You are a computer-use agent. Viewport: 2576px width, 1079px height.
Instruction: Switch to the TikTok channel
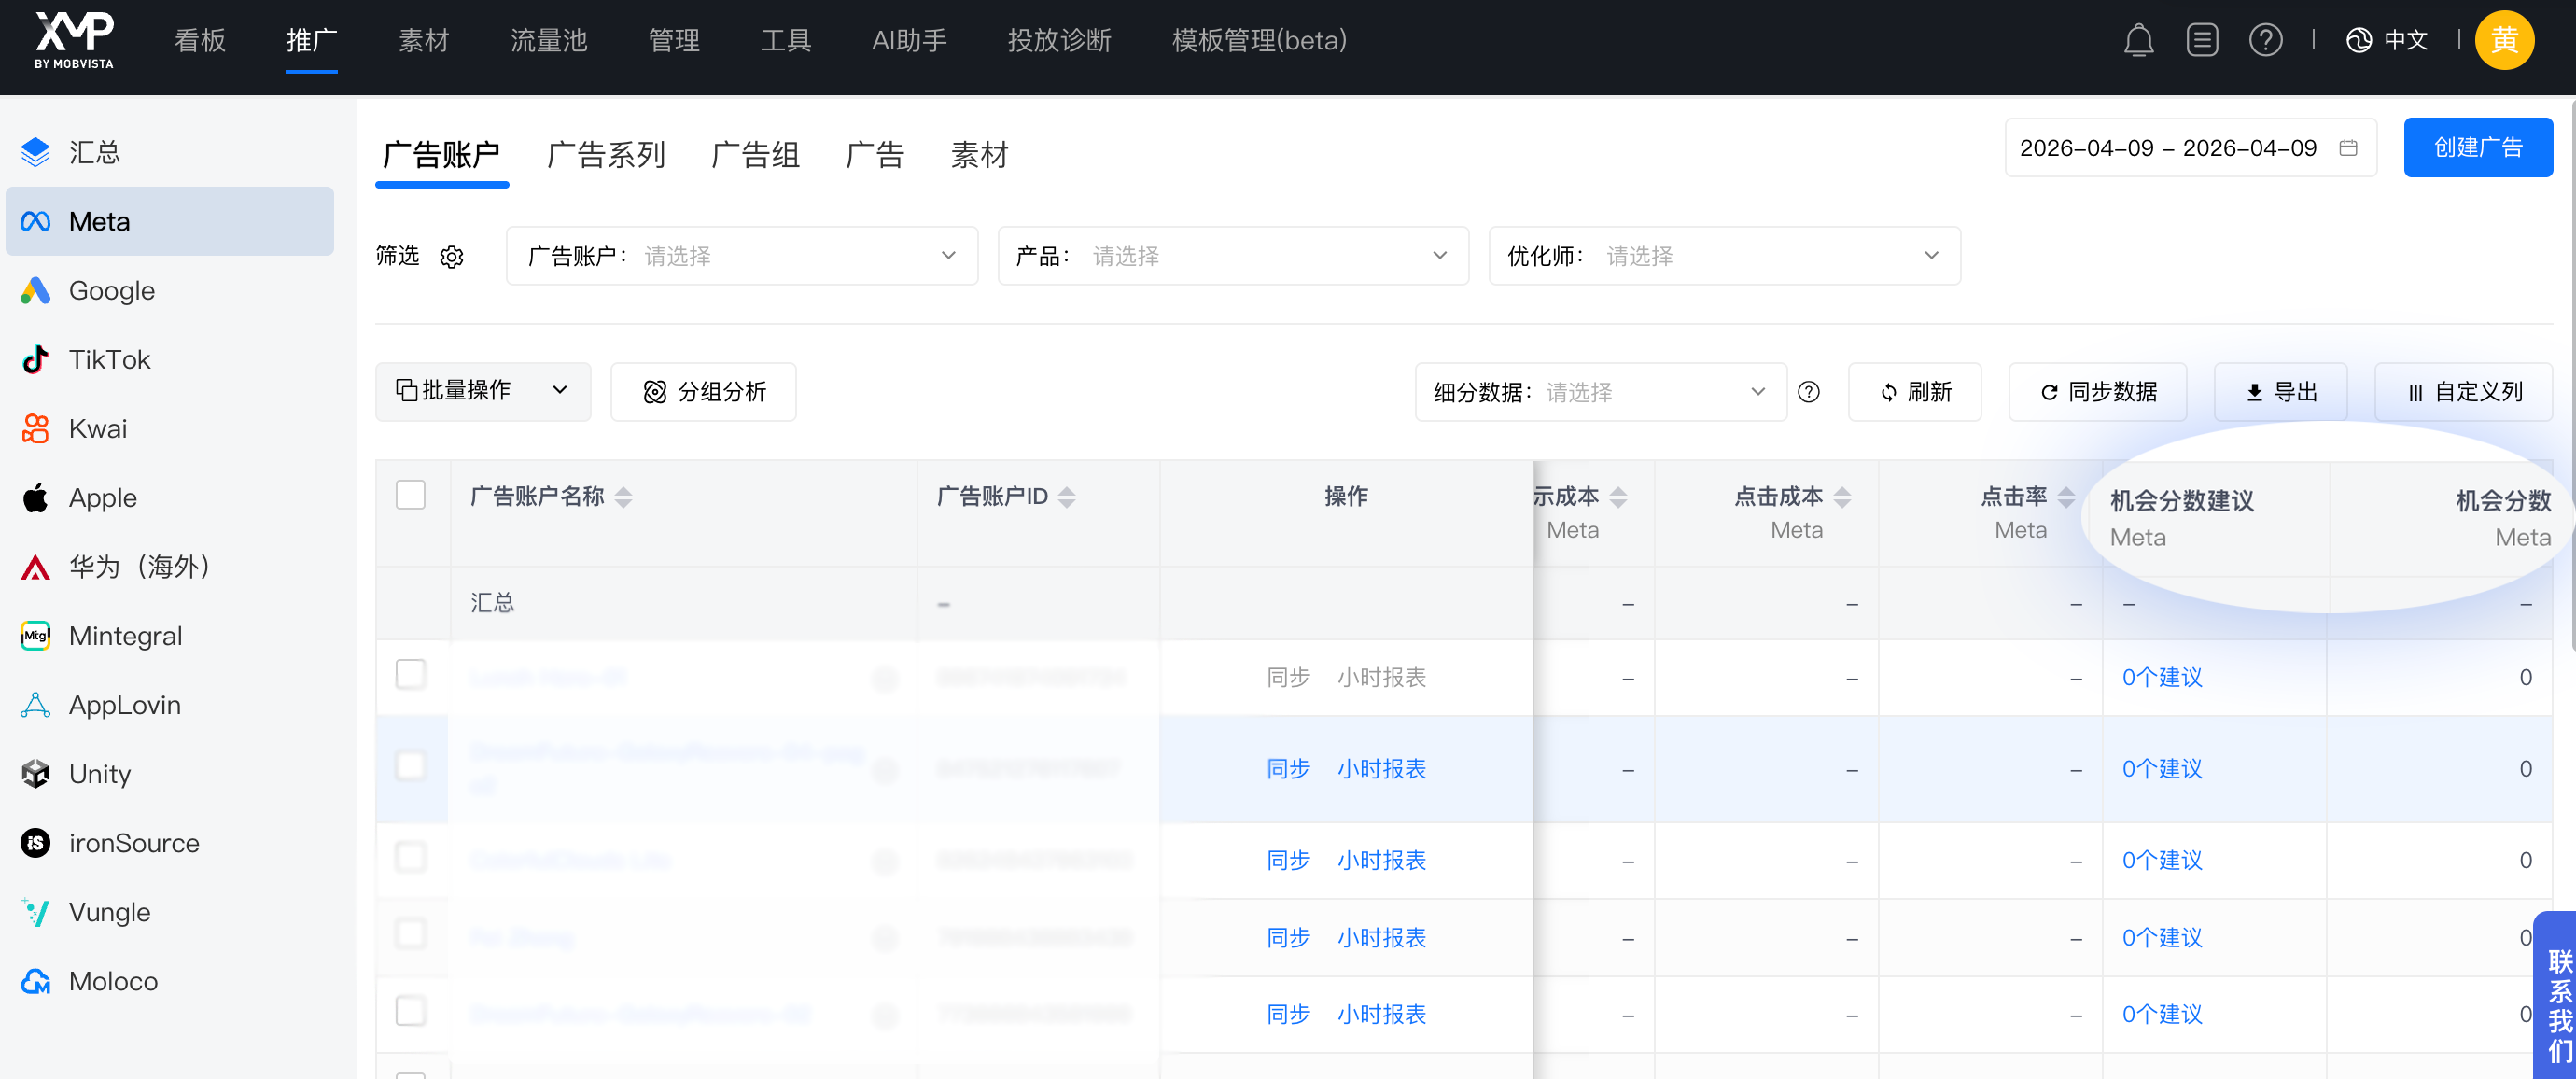click(x=108, y=359)
